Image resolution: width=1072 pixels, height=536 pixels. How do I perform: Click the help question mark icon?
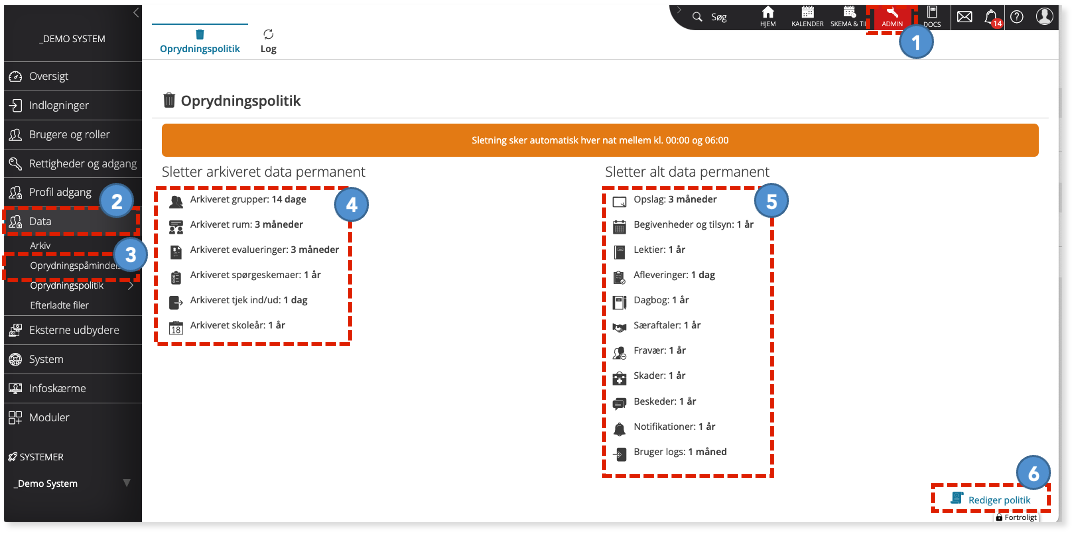tap(1017, 16)
